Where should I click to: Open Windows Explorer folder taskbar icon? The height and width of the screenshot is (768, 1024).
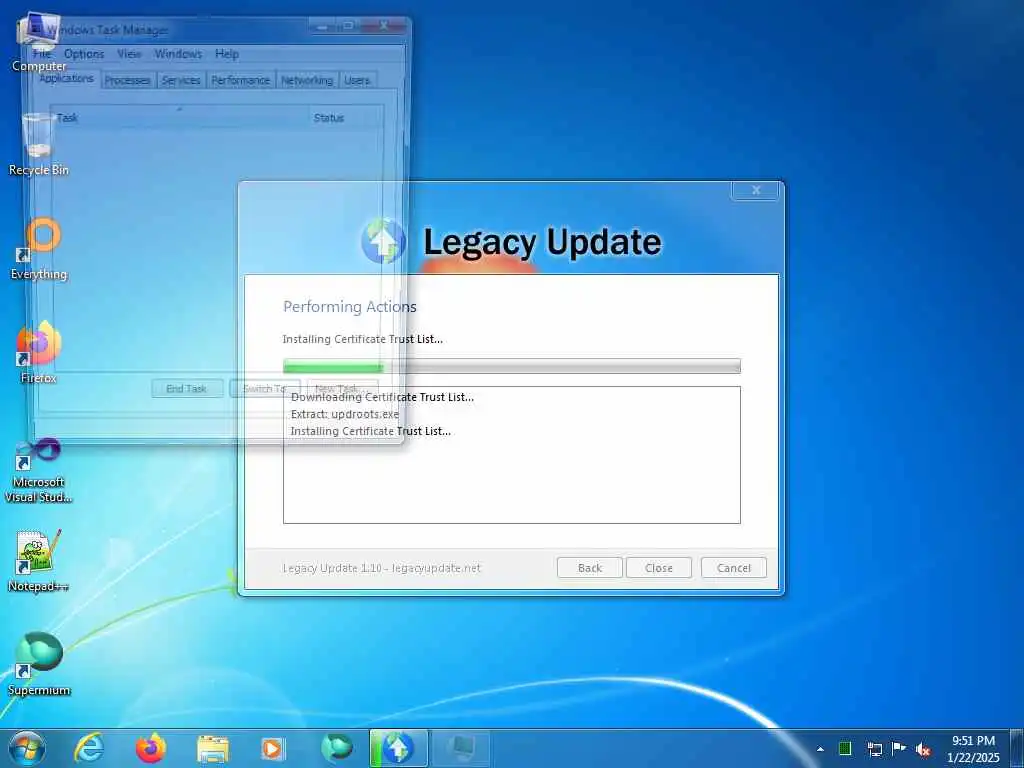213,749
